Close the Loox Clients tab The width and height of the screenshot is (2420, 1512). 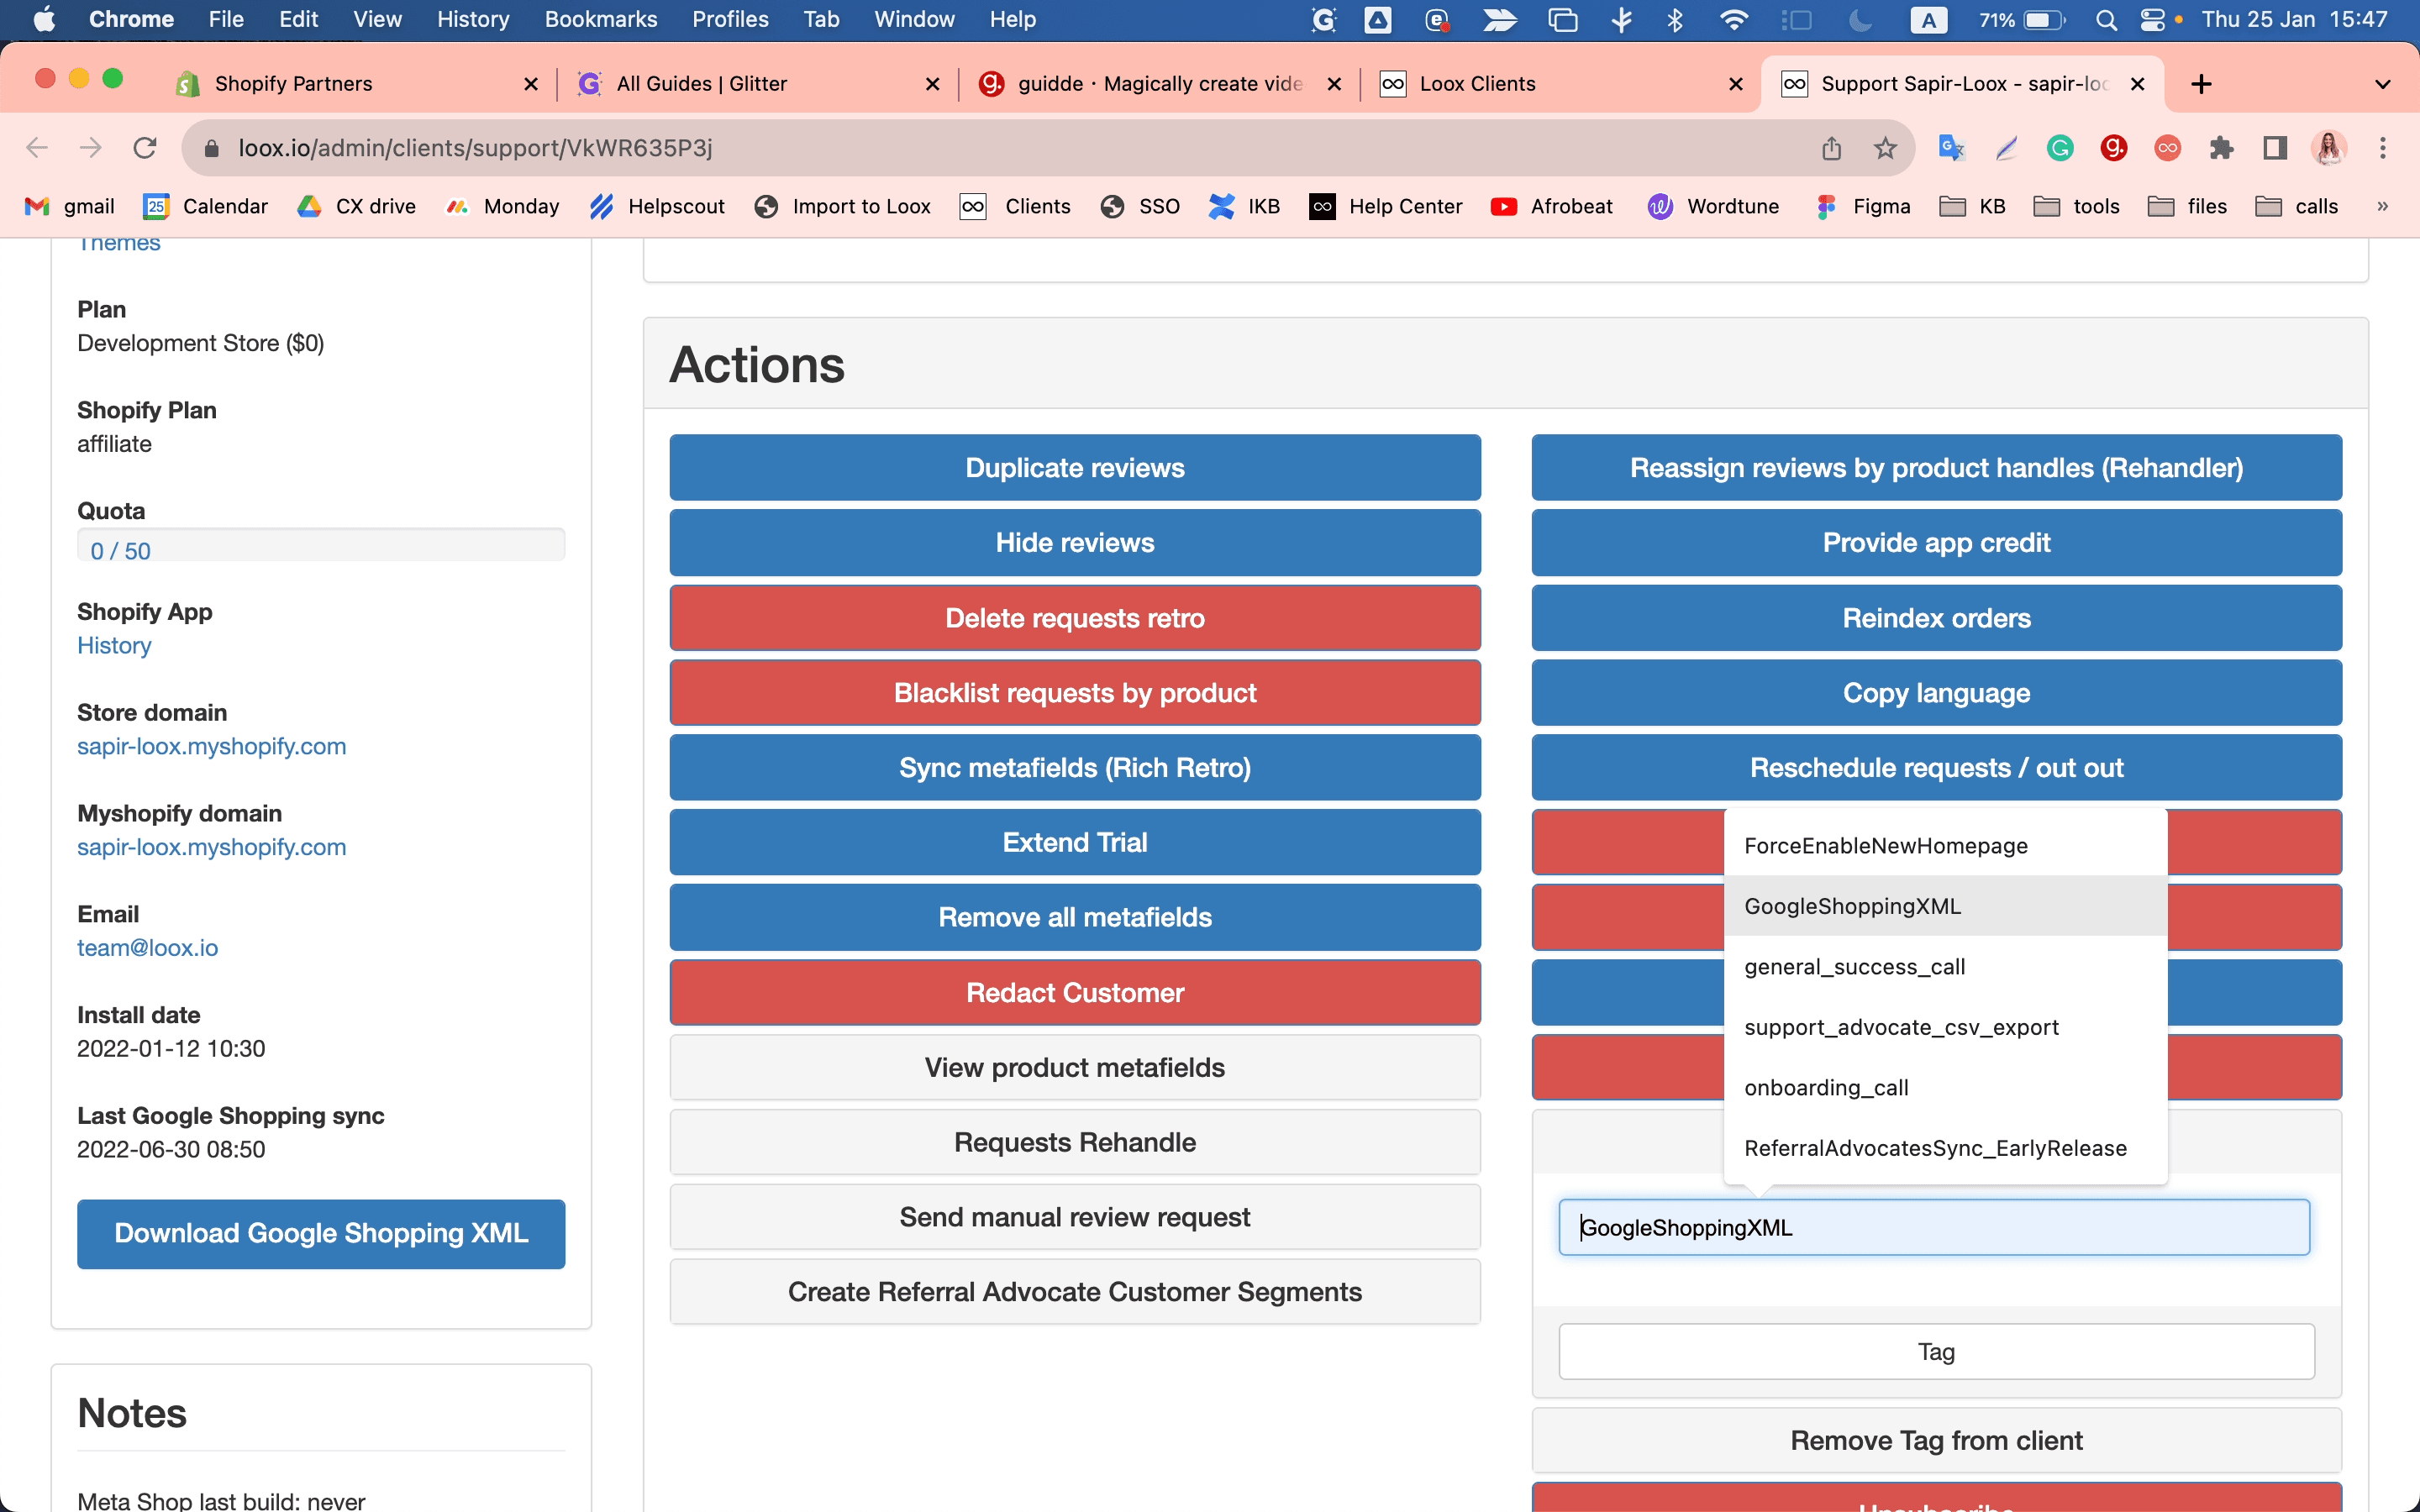(x=1736, y=84)
